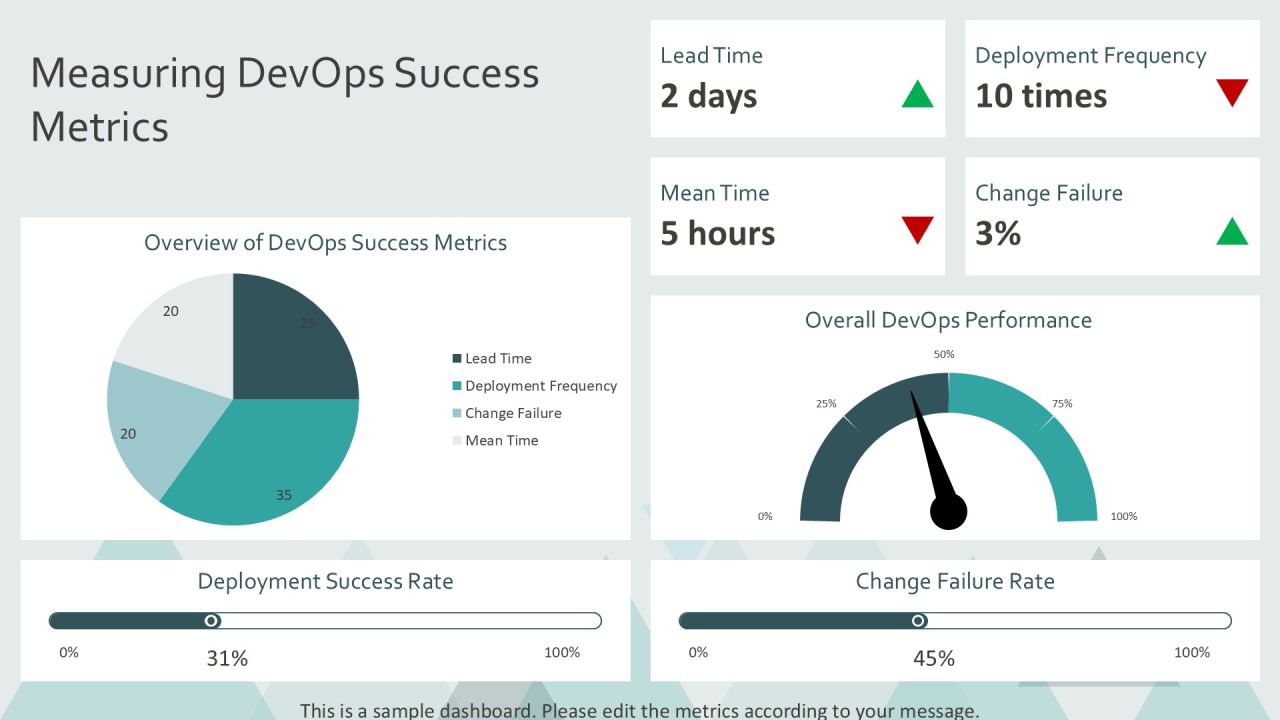Click the 'Lead Time' legend text
The image size is (1280, 720).
coord(498,358)
